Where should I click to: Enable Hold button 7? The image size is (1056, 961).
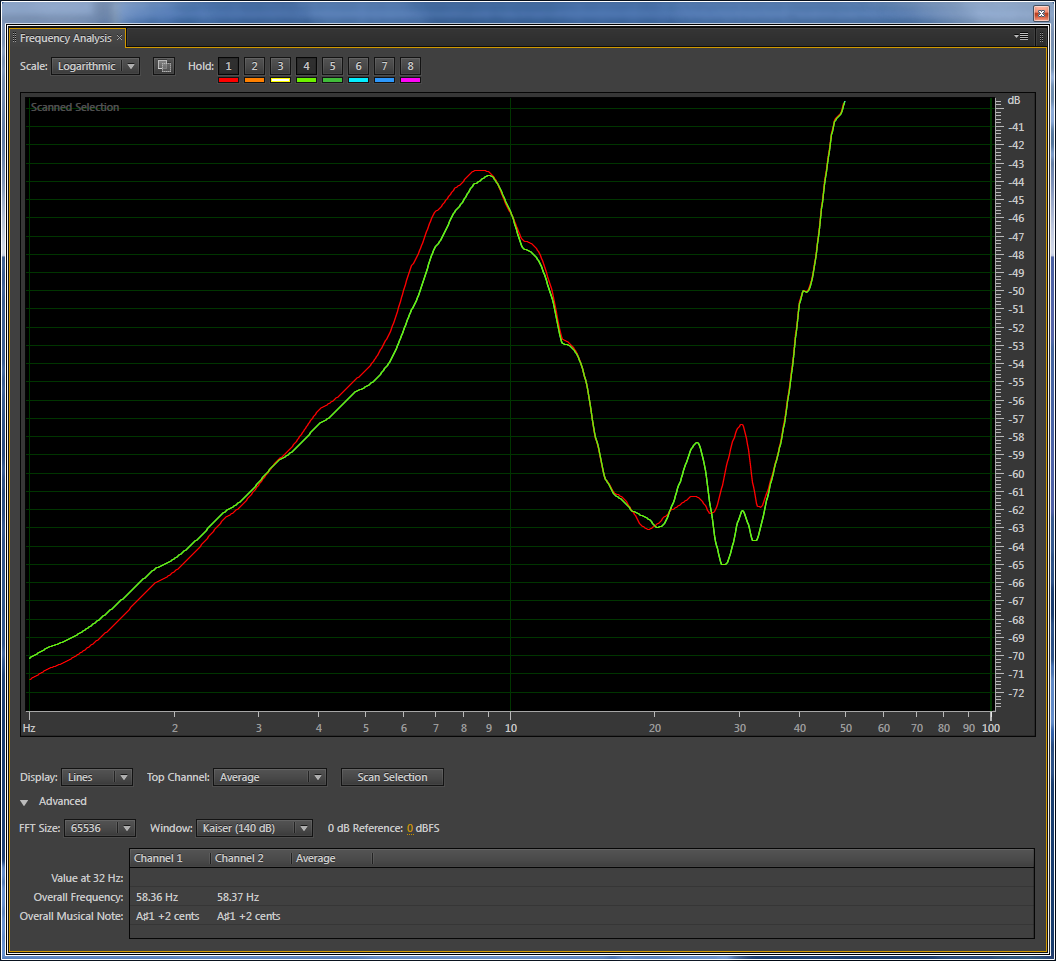tap(384, 66)
